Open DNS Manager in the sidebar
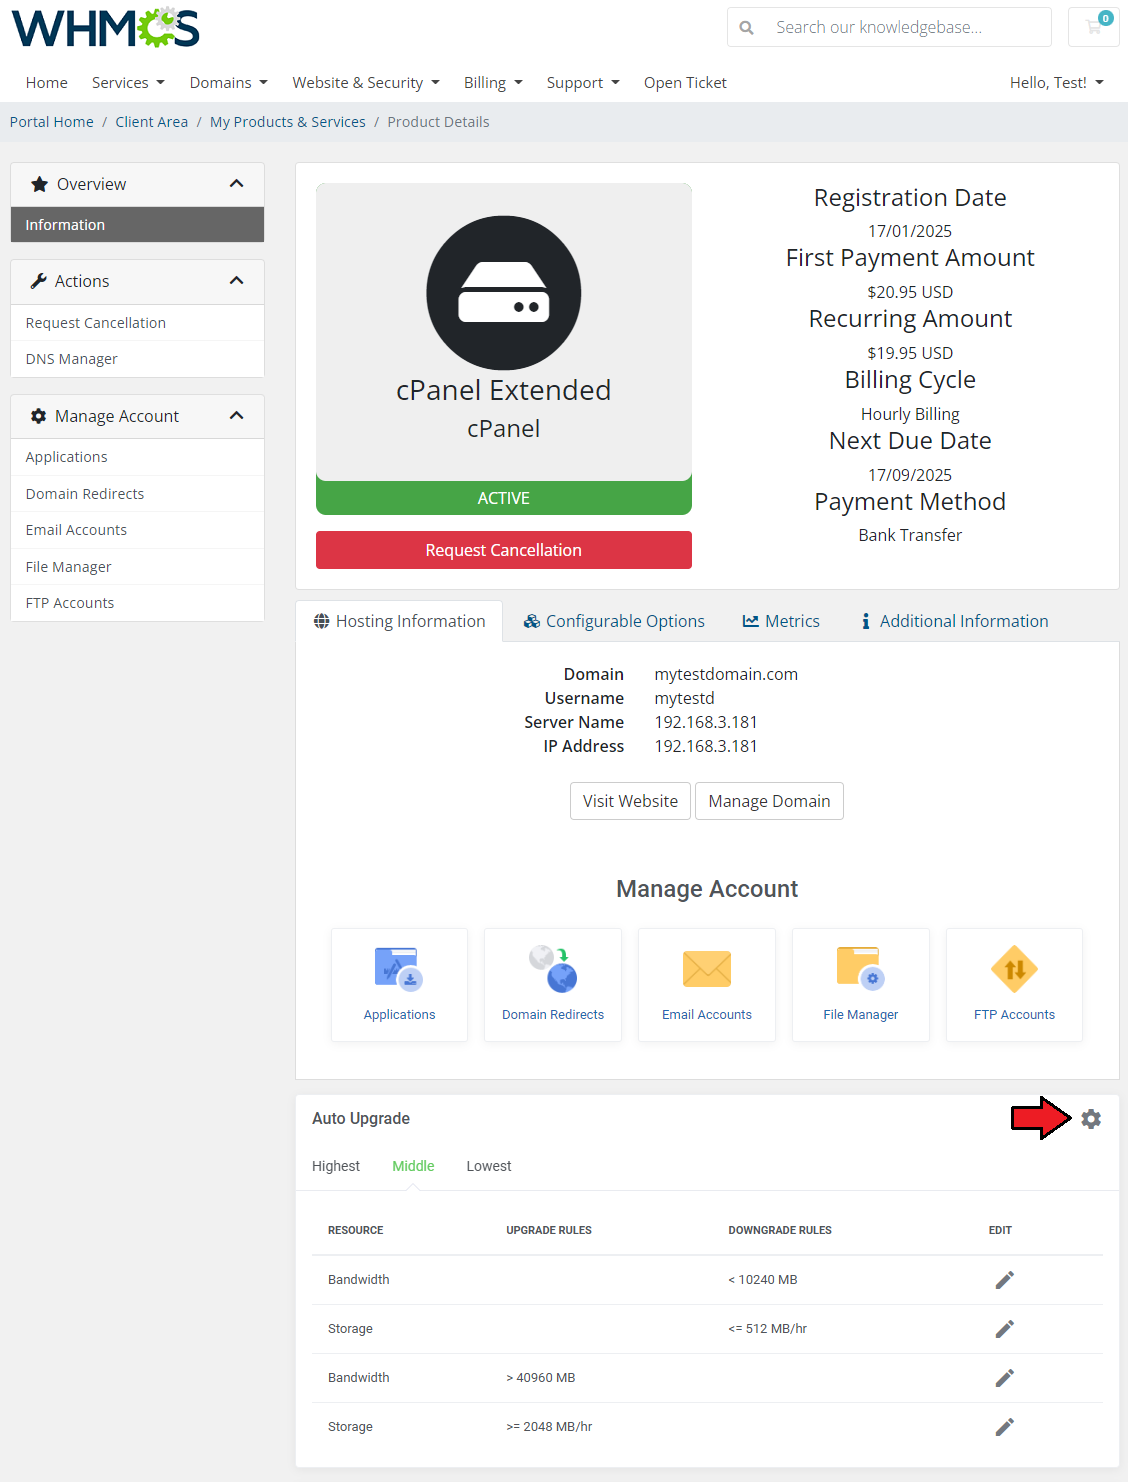Viewport: 1128px width, 1482px height. tap(137, 359)
